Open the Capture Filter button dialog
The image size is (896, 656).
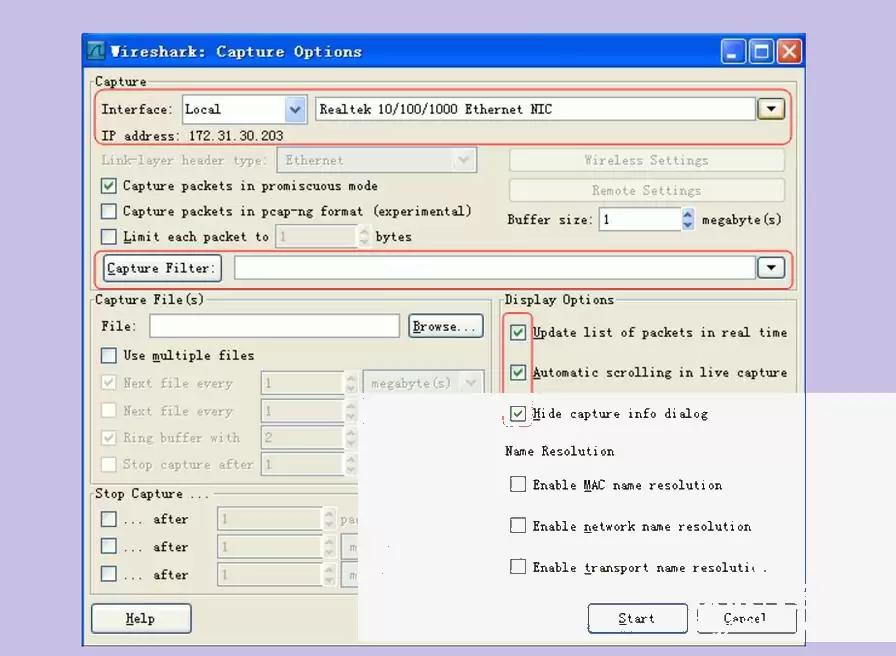[162, 268]
